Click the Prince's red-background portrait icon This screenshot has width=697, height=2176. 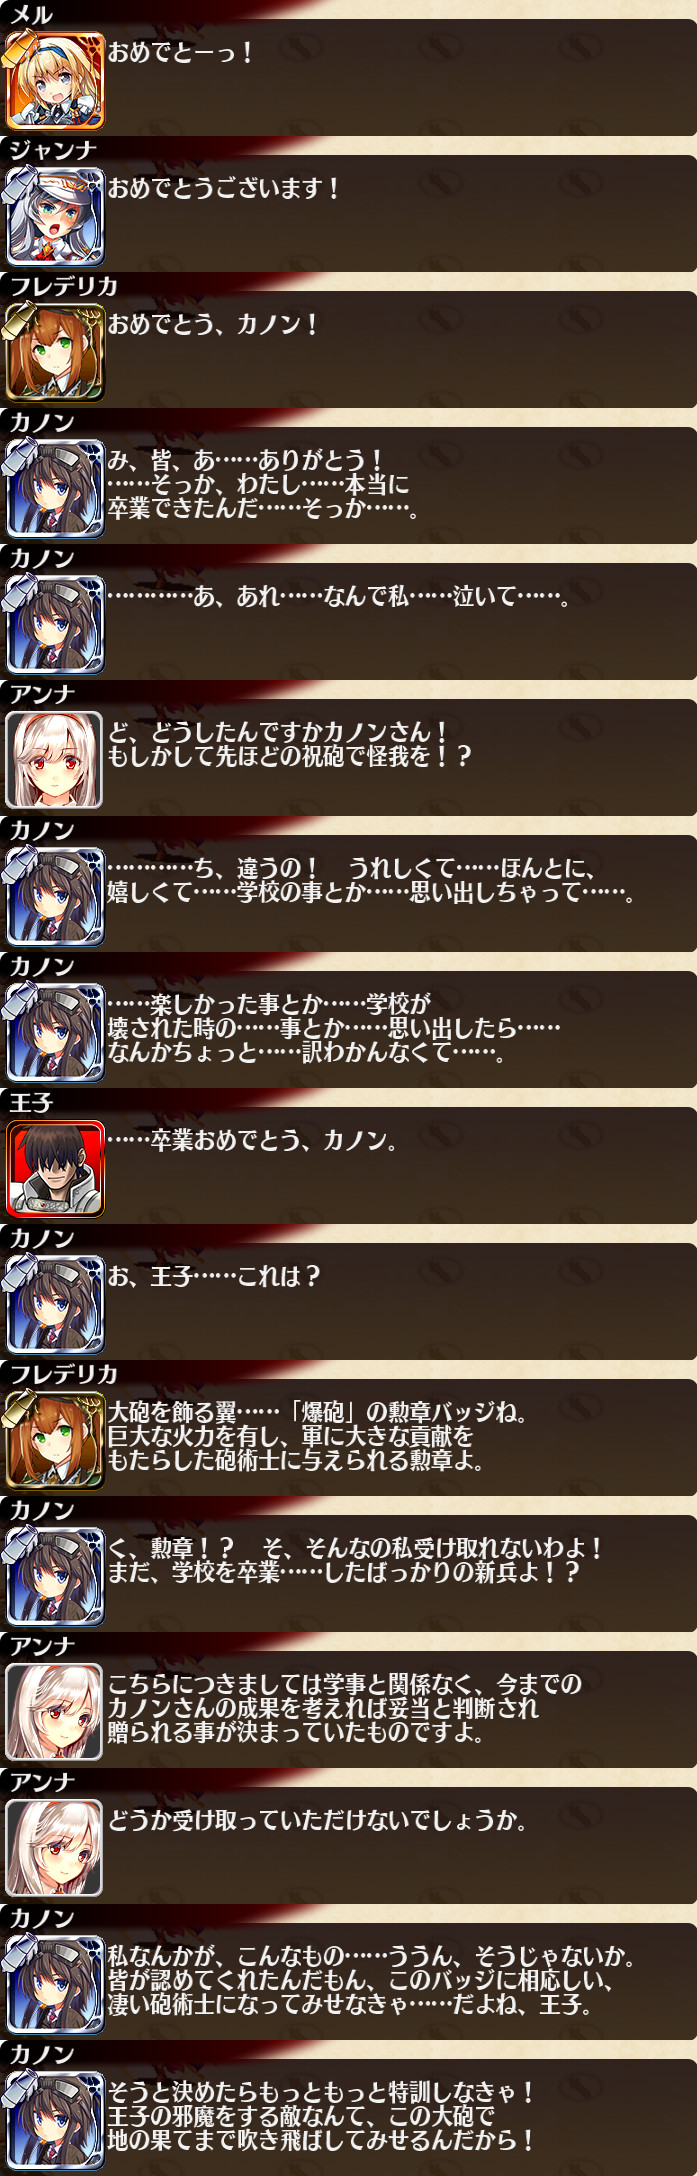coord(55,1169)
